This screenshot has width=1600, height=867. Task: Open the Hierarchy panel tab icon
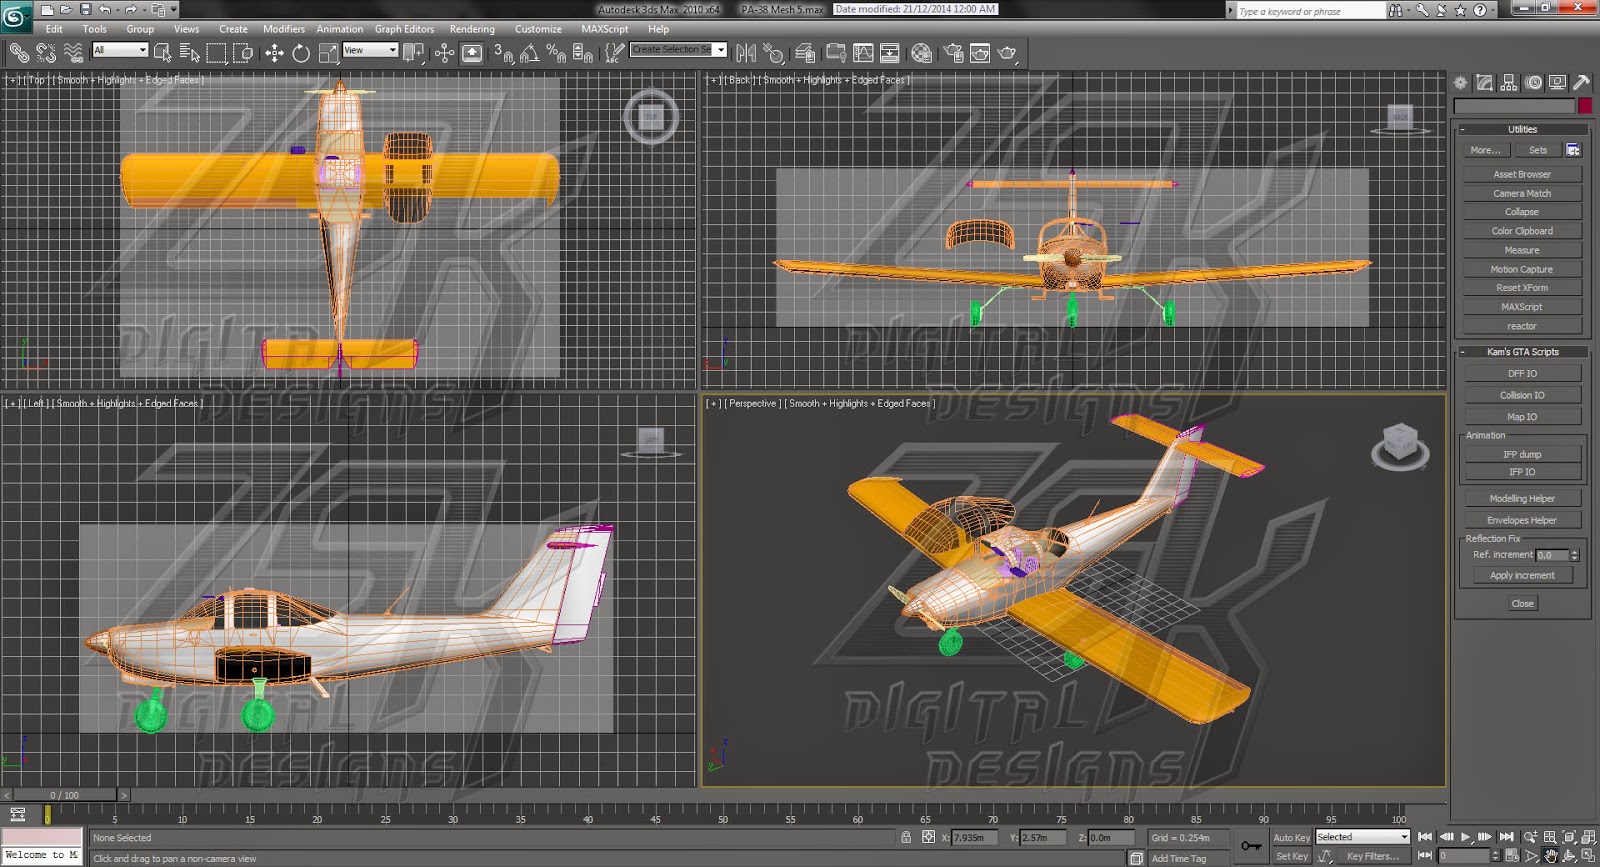[1509, 83]
